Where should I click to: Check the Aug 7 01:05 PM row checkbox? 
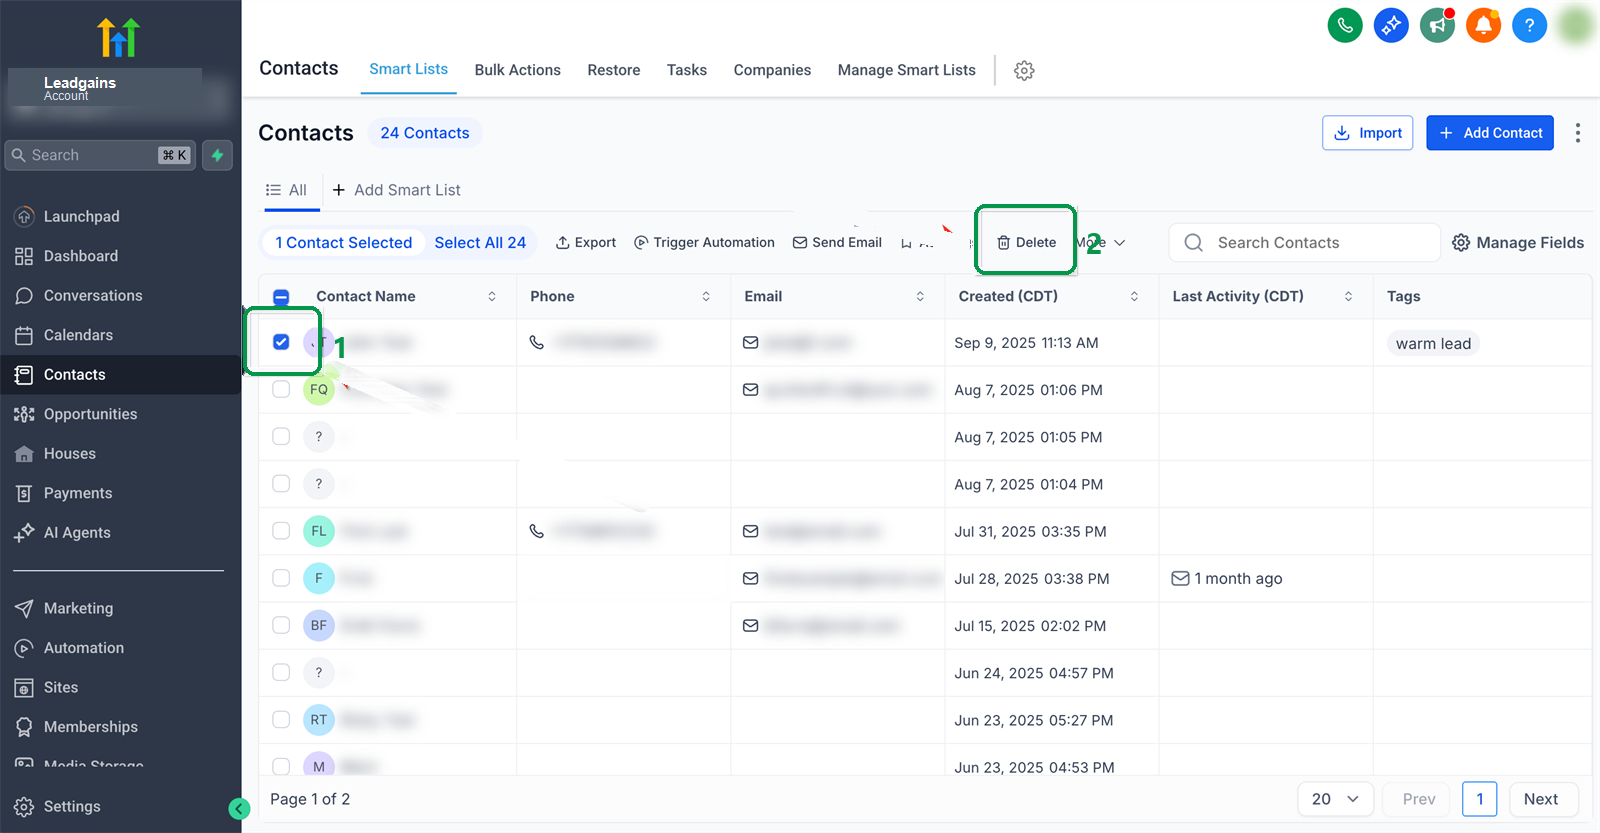281,436
